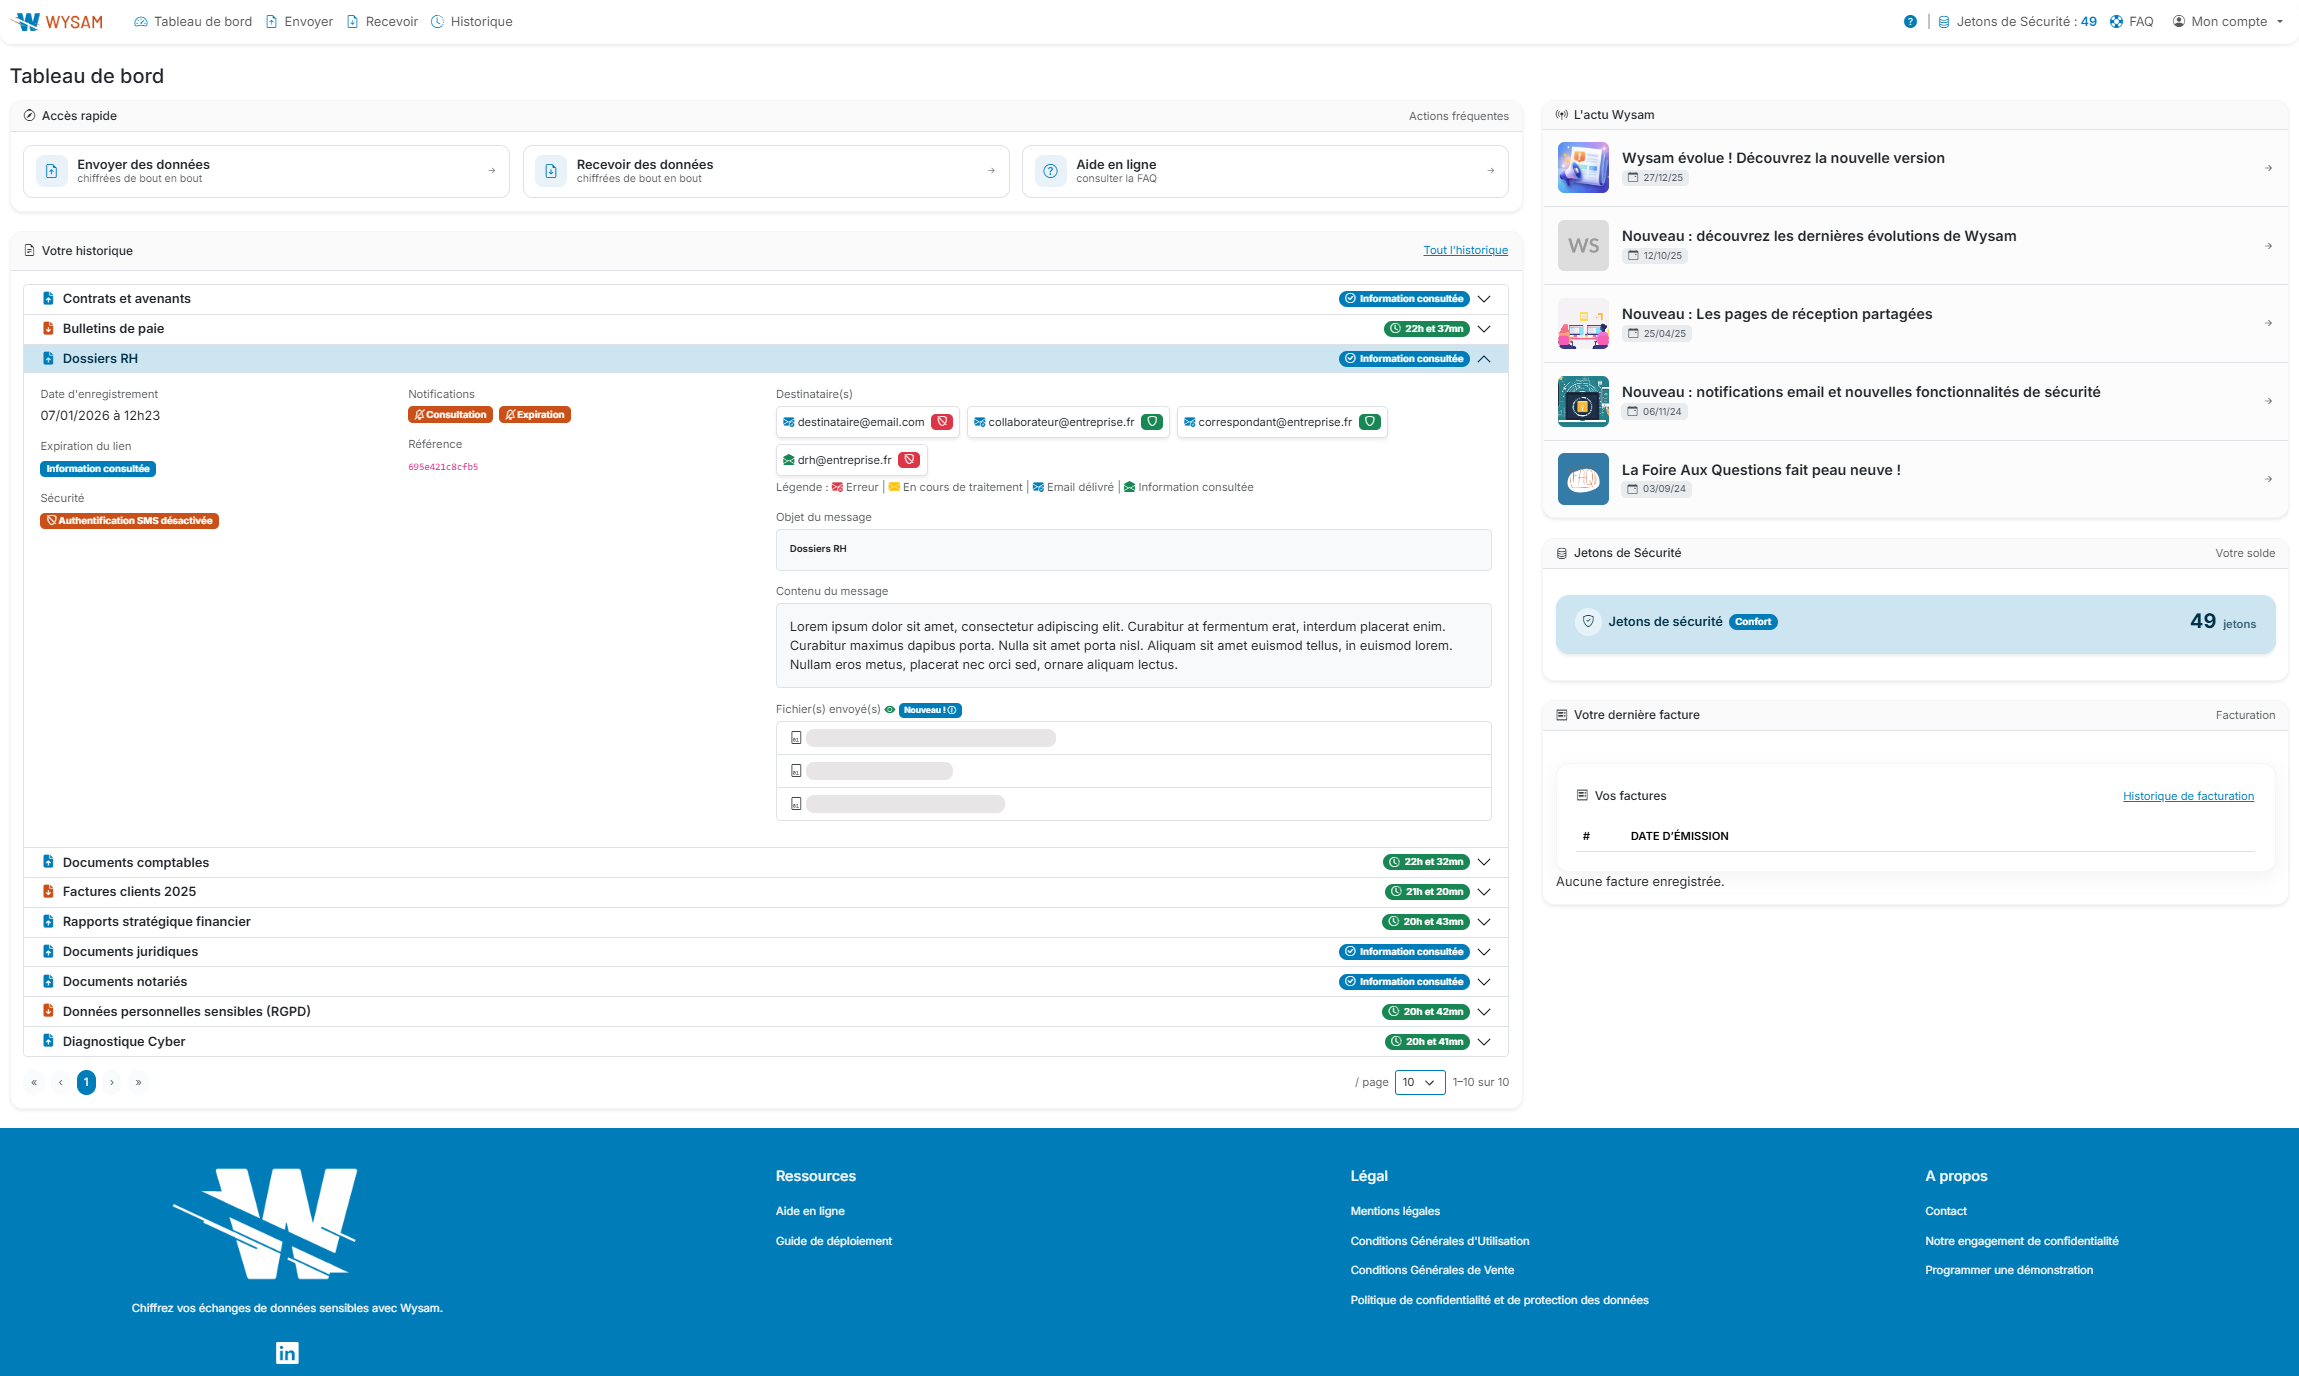Open Wysam évolue news thumbnail
This screenshot has height=1376, width=2299.
1583,167
